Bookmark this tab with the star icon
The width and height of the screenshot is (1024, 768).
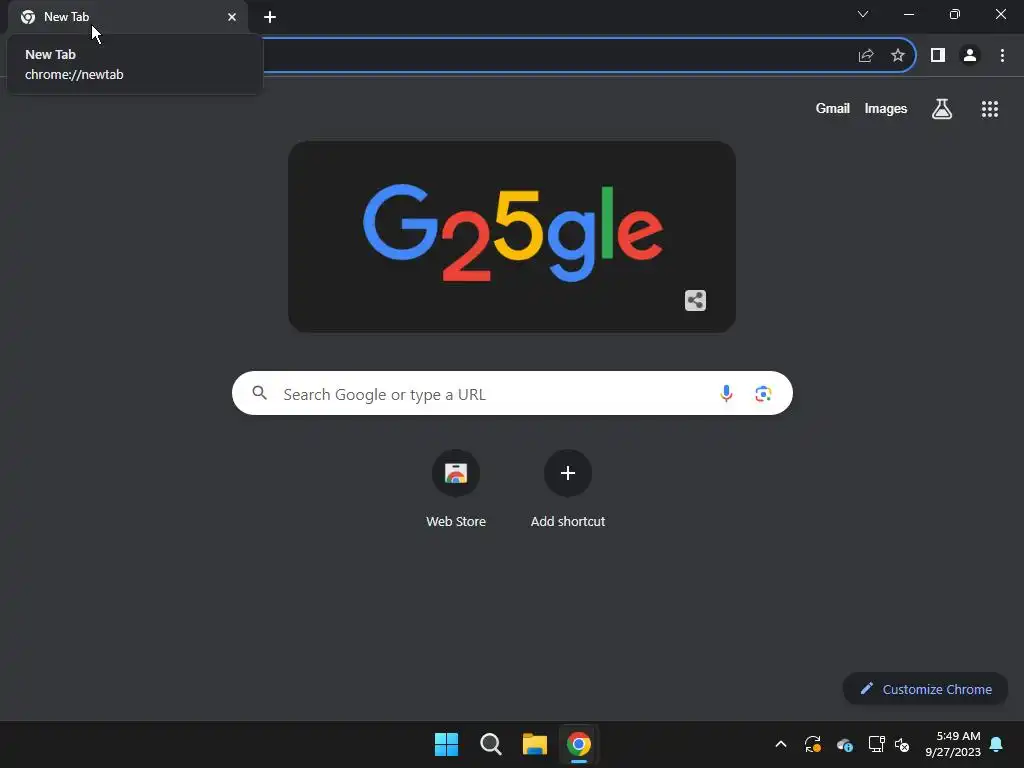(898, 56)
